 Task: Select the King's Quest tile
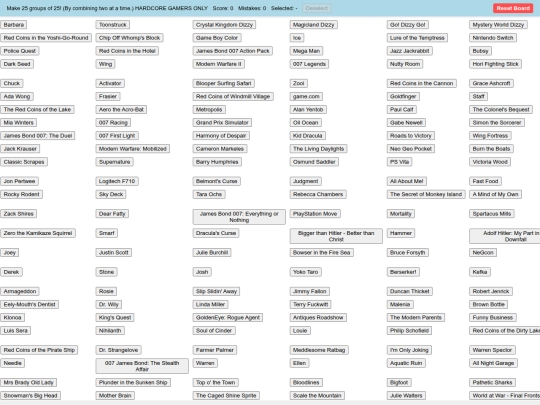tap(115, 318)
